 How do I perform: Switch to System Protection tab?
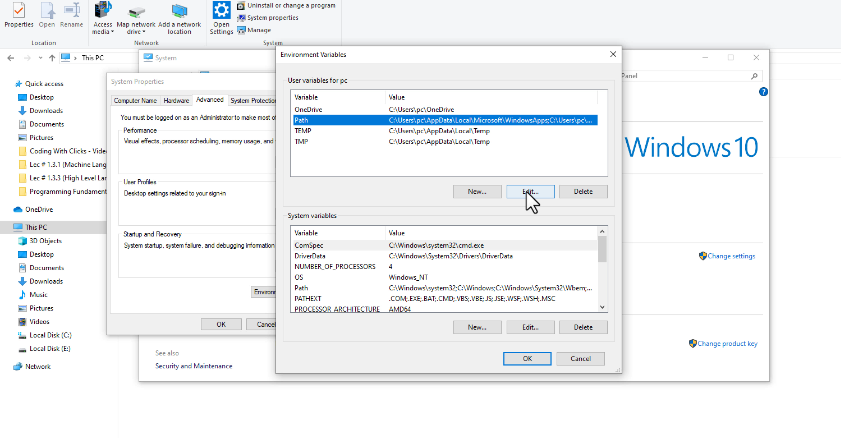(x=252, y=100)
